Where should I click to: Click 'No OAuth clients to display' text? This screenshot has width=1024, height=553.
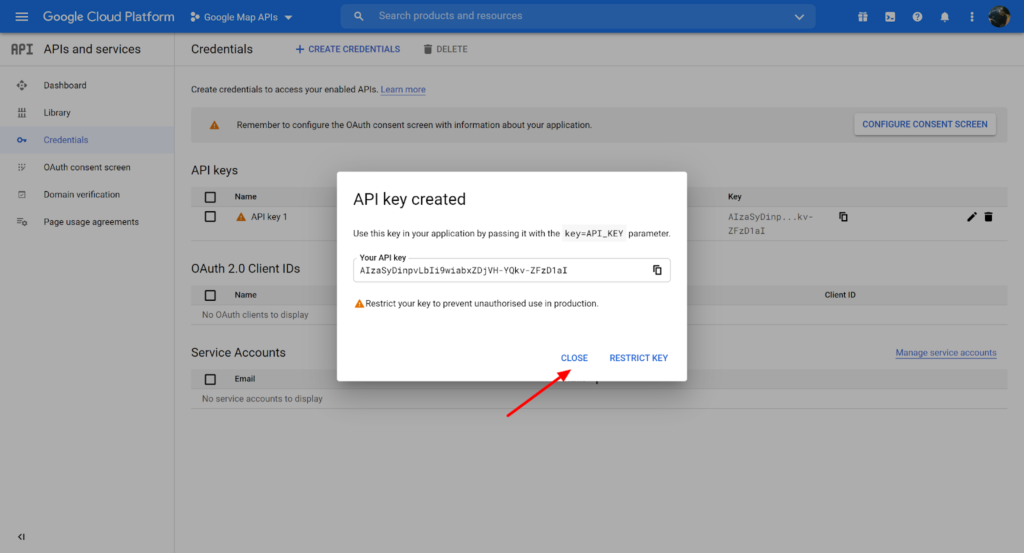coord(255,315)
